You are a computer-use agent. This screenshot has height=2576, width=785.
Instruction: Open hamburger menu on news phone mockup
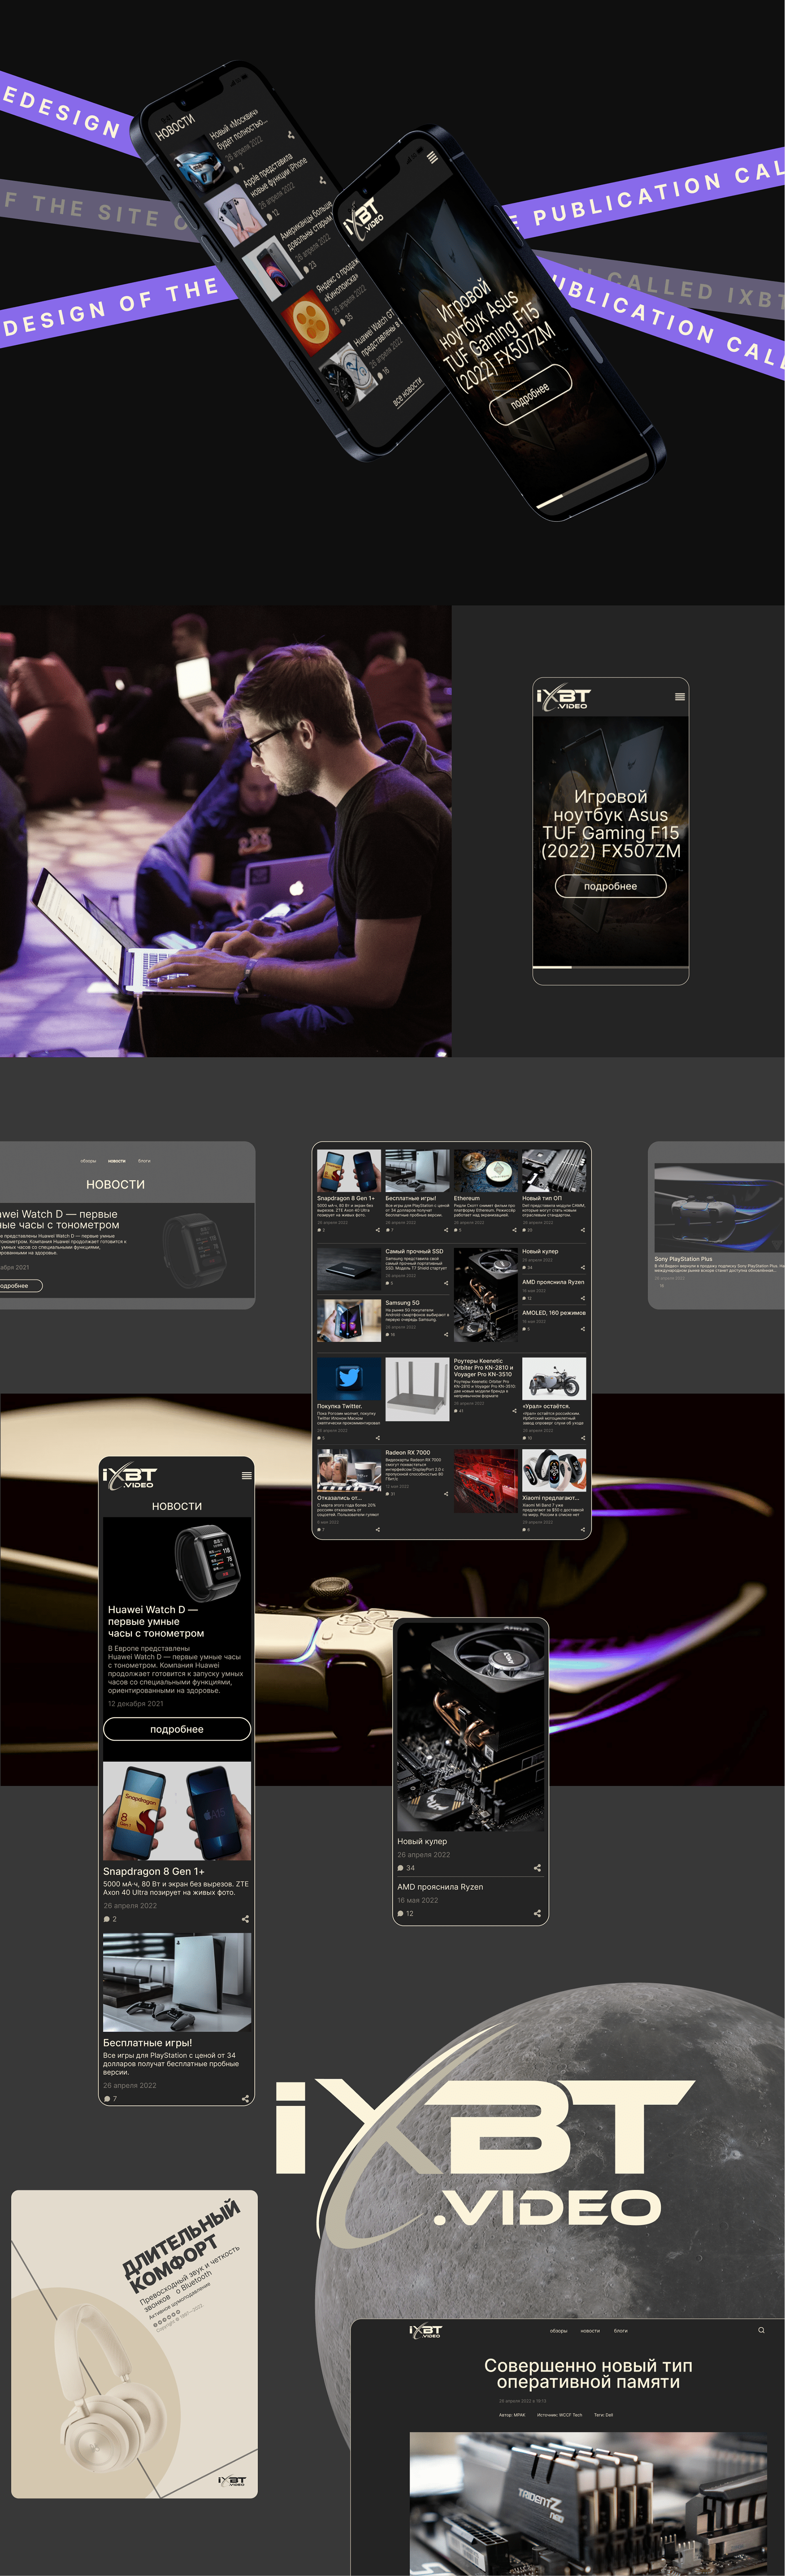(247, 1475)
